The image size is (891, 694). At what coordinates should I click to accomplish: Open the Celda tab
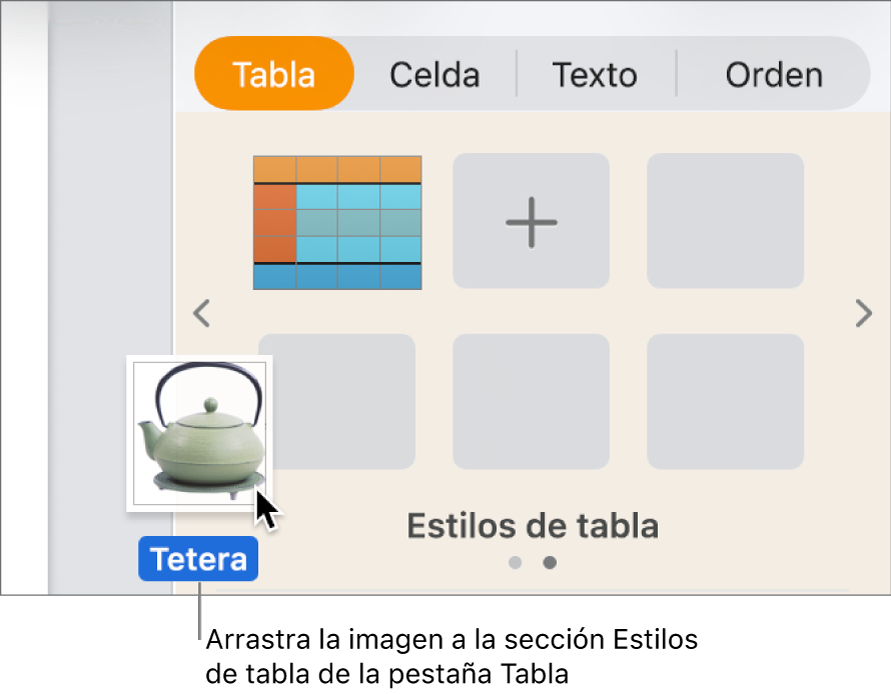(x=435, y=74)
